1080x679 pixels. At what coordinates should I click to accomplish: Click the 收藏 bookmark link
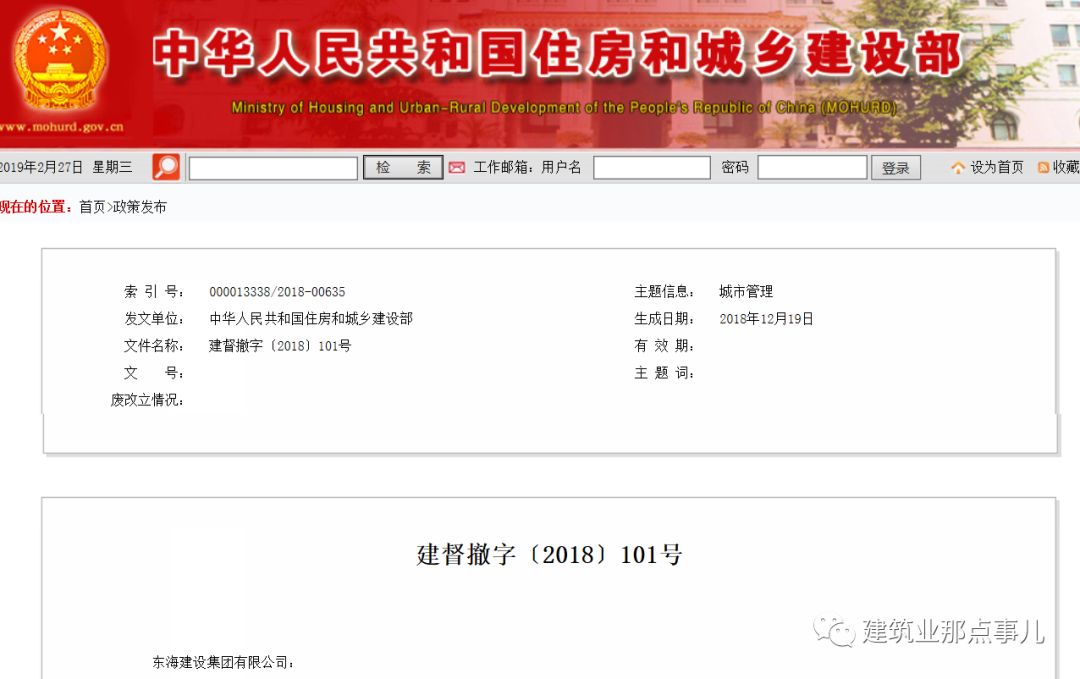[x=1066, y=167]
